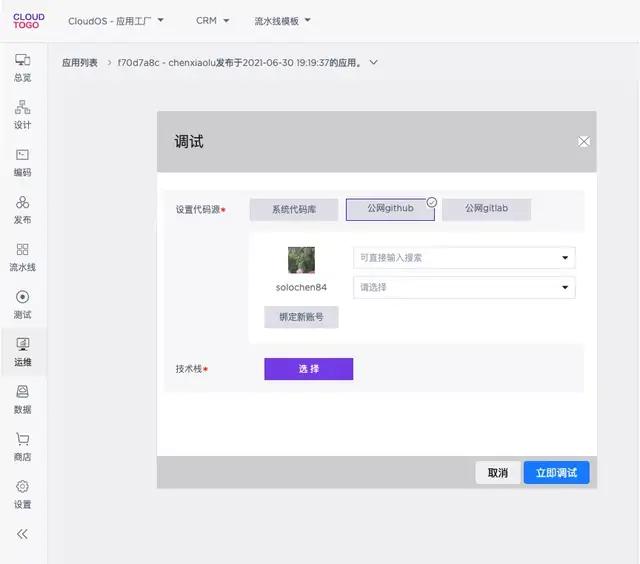The height and width of the screenshot is (564, 640).
Task: Open the 数据 data sidebar icon
Action: 22,399
